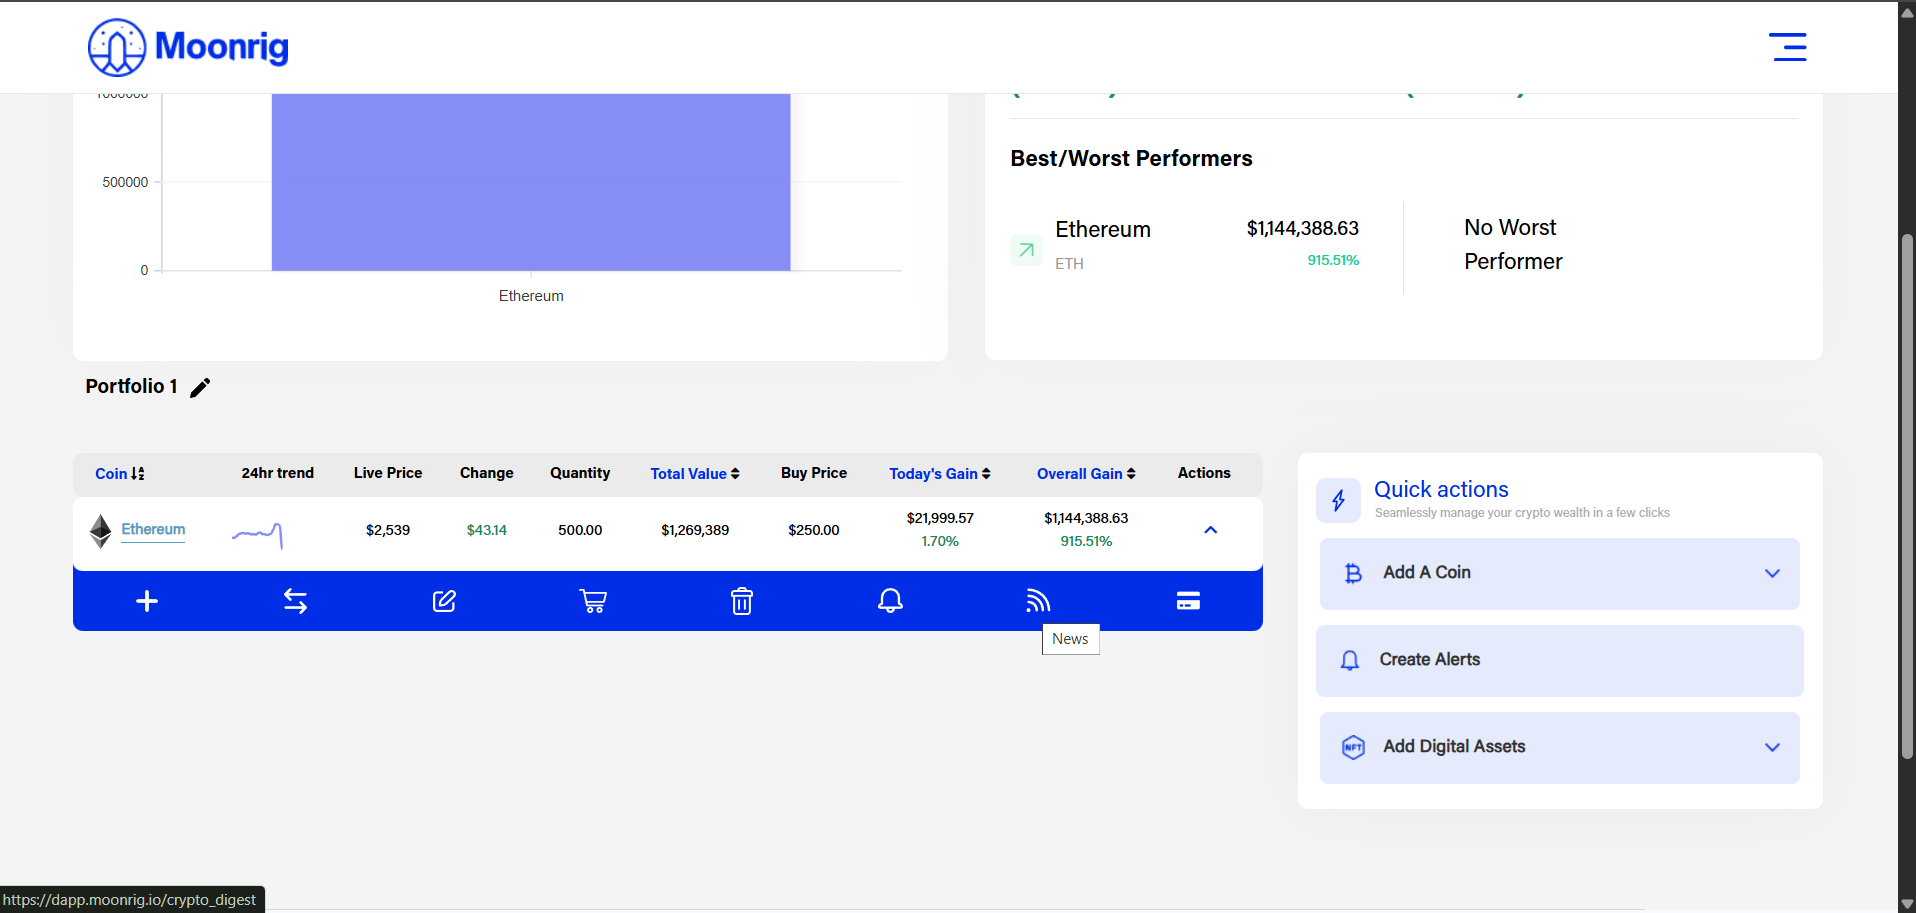Click the $250.00 buy price cell

pos(814,530)
